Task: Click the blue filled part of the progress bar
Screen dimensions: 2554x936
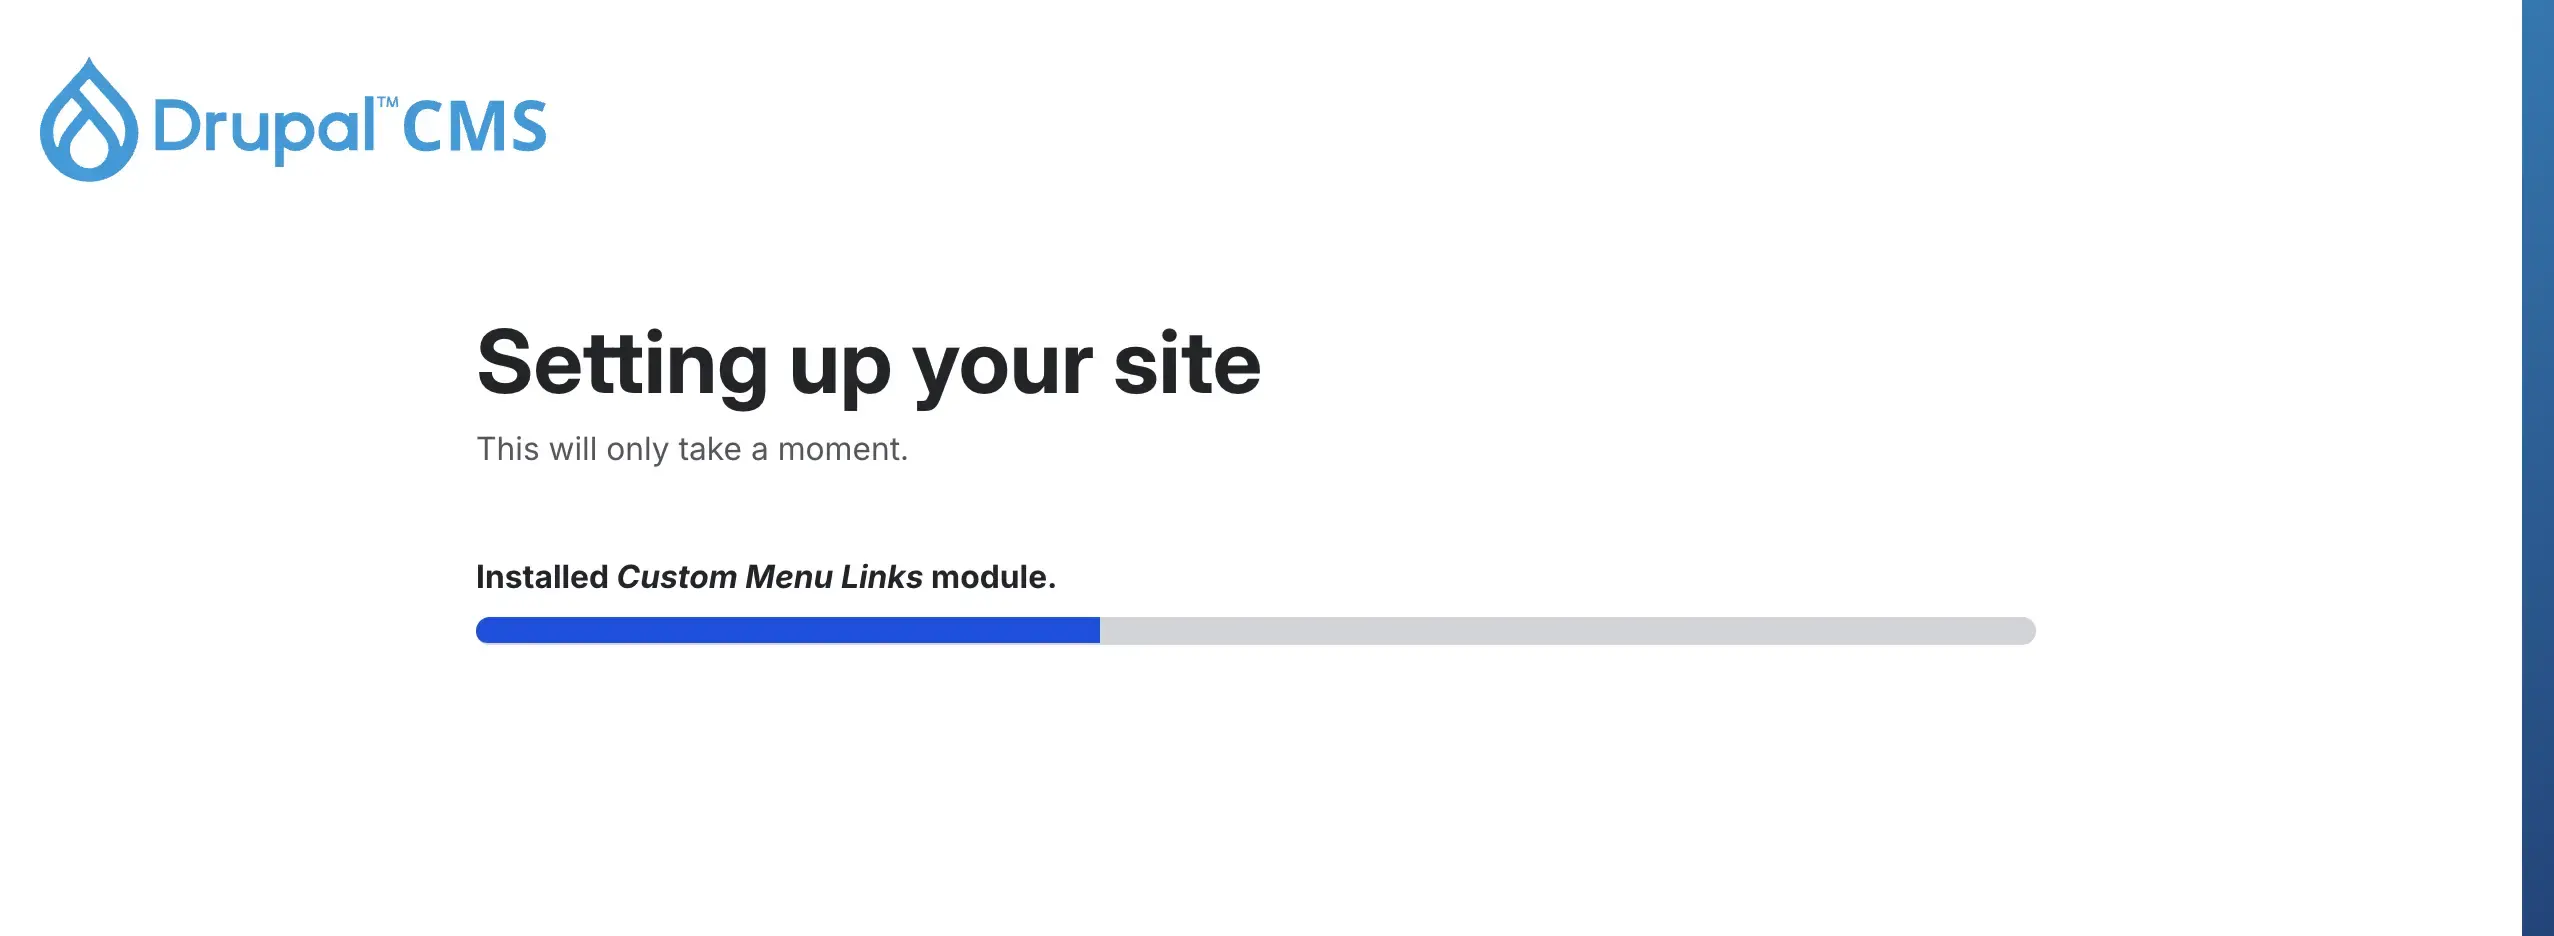Action: pyautogui.click(x=788, y=630)
